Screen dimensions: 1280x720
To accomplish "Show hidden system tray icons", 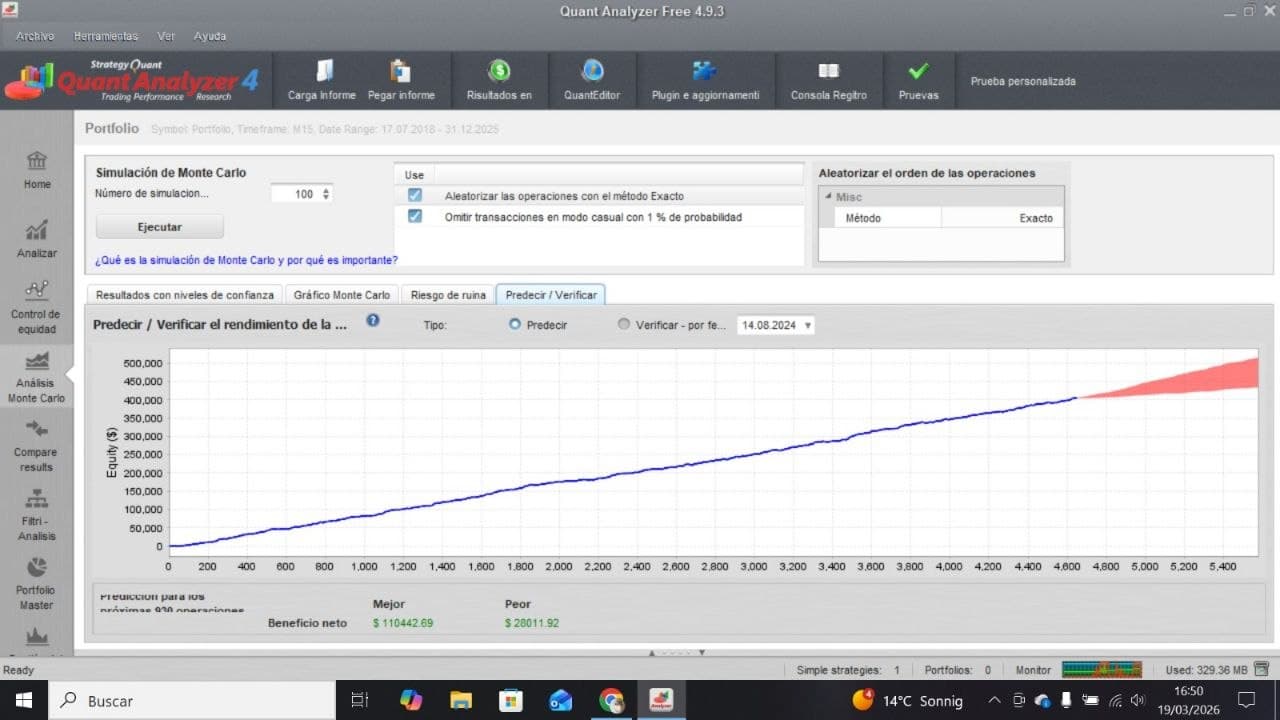I will (x=994, y=700).
